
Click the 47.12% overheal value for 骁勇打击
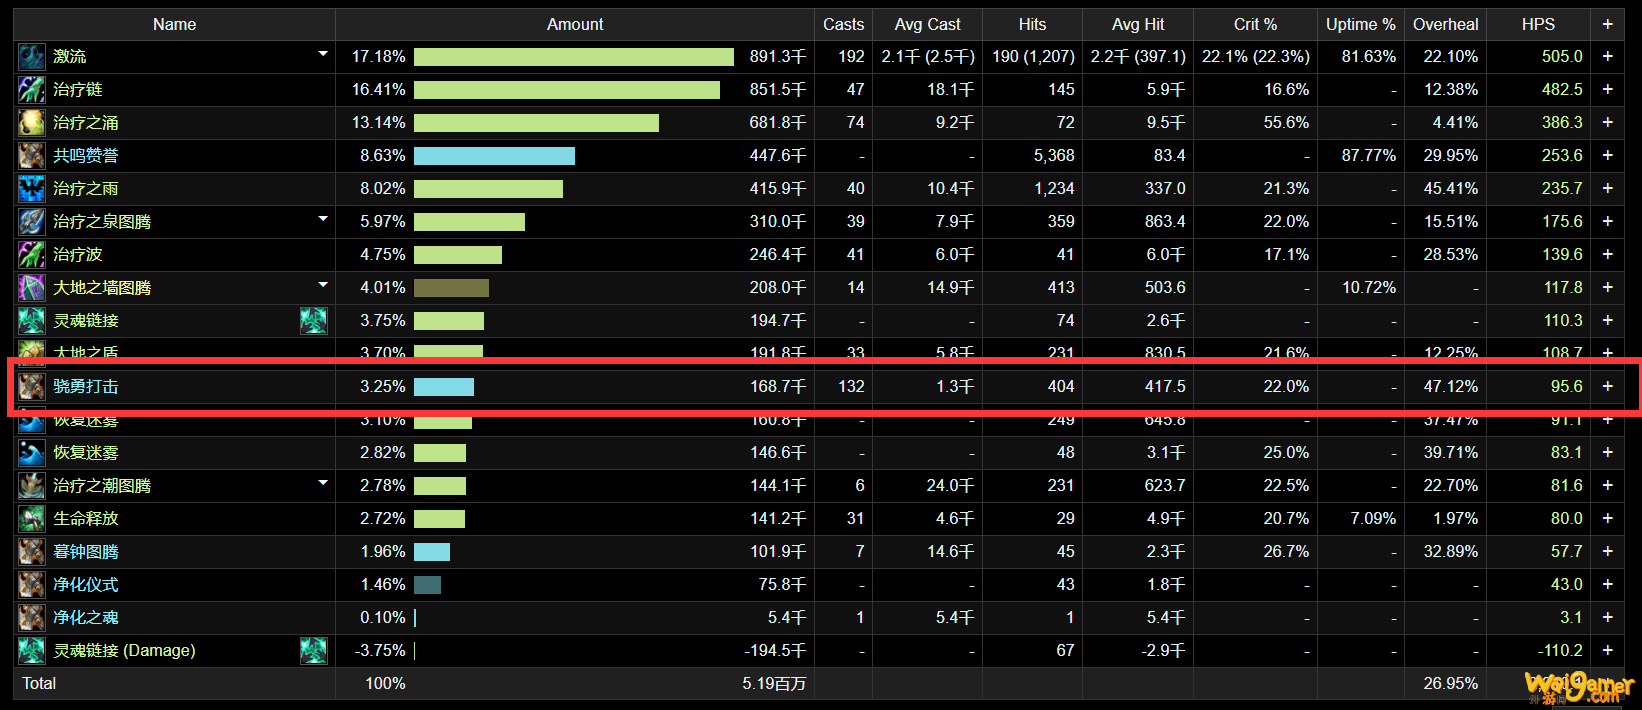coord(1450,387)
